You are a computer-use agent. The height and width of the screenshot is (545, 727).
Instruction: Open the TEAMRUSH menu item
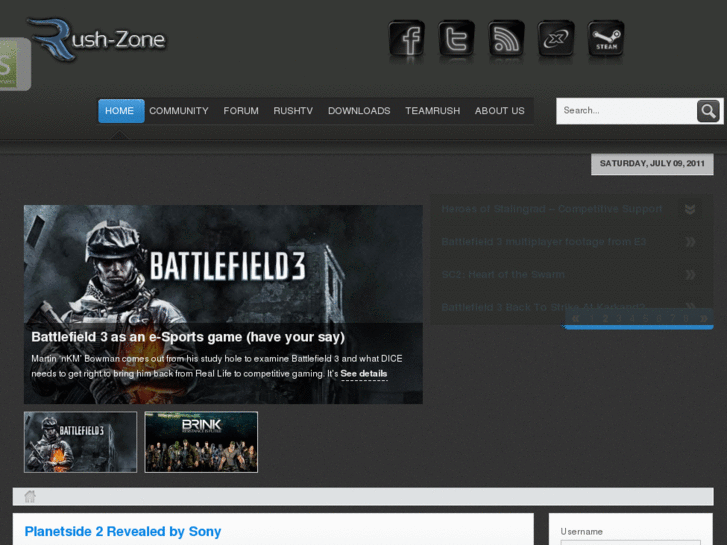[433, 111]
